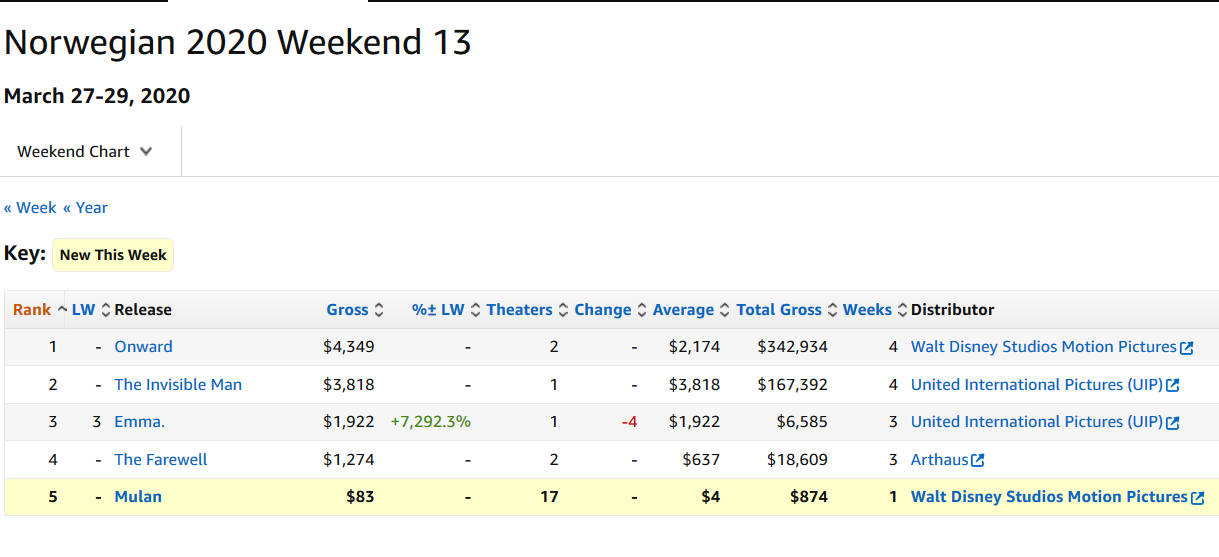
Task: Select The Invisible Man gross $3,818
Action: pyautogui.click(x=349, y=385)
